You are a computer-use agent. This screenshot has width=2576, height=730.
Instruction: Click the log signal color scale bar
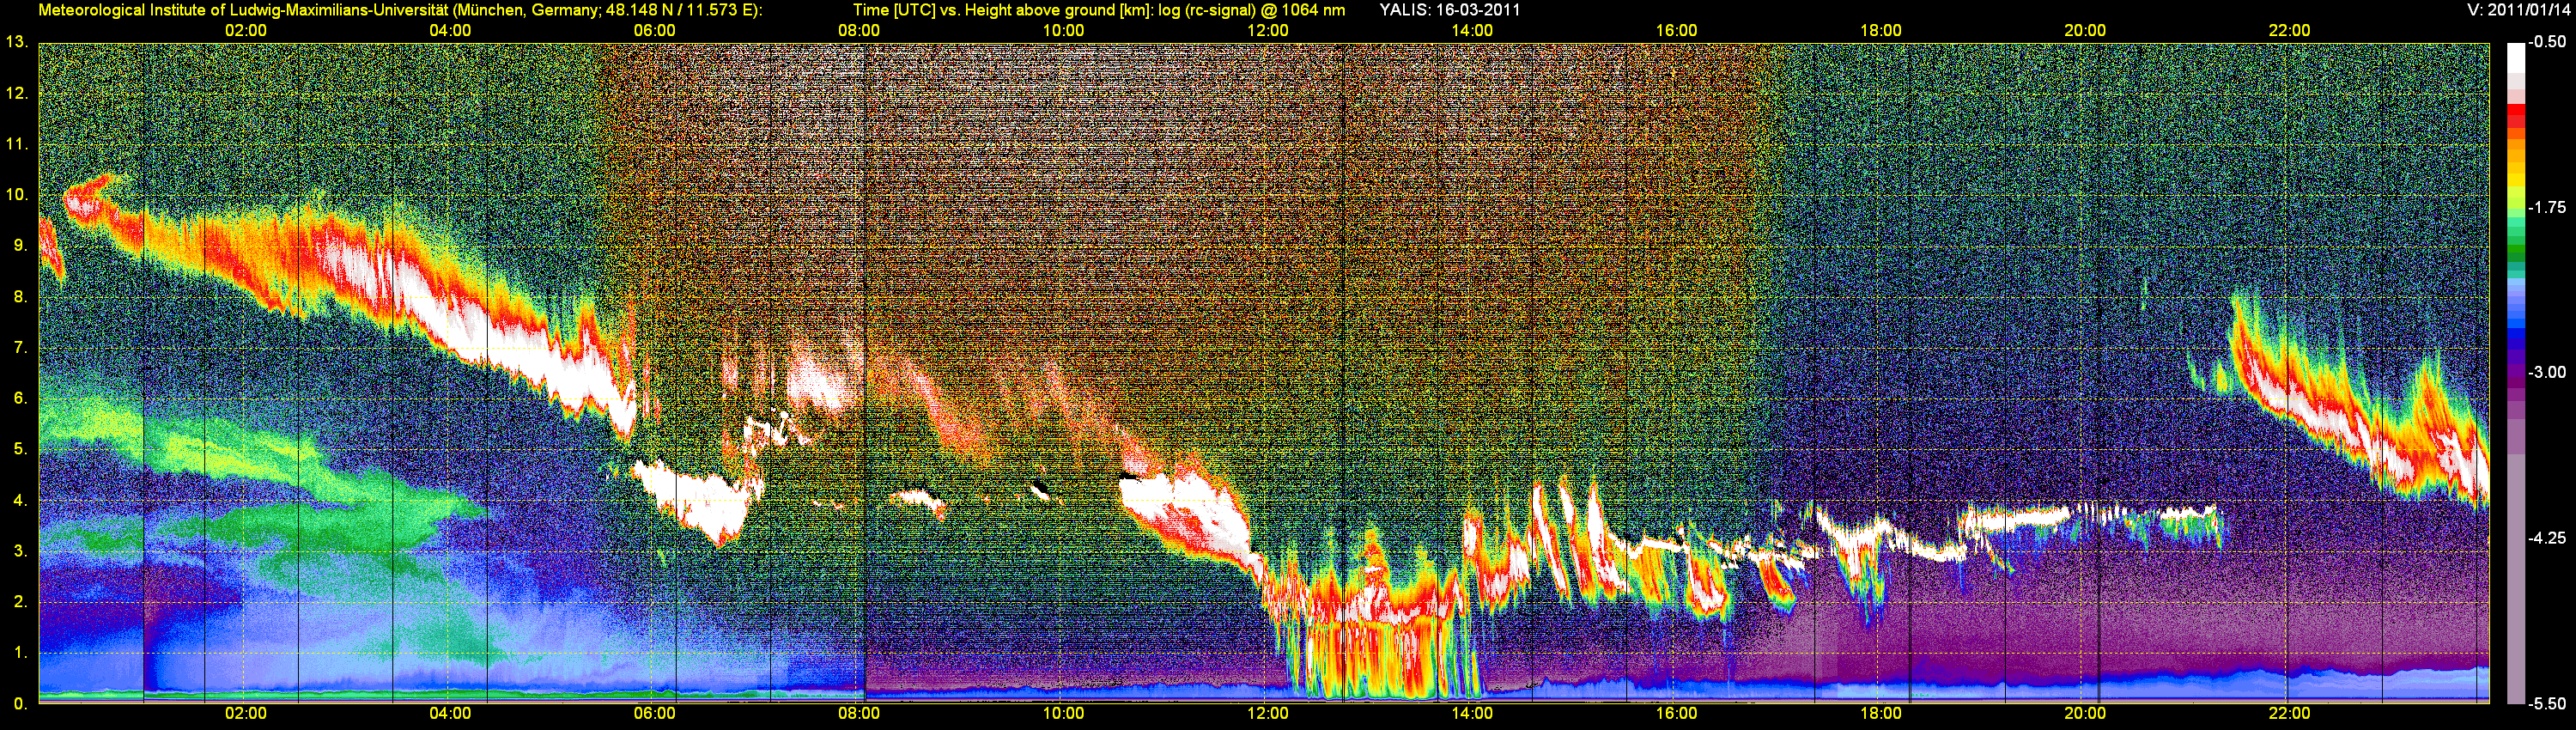pos(2516,373)
